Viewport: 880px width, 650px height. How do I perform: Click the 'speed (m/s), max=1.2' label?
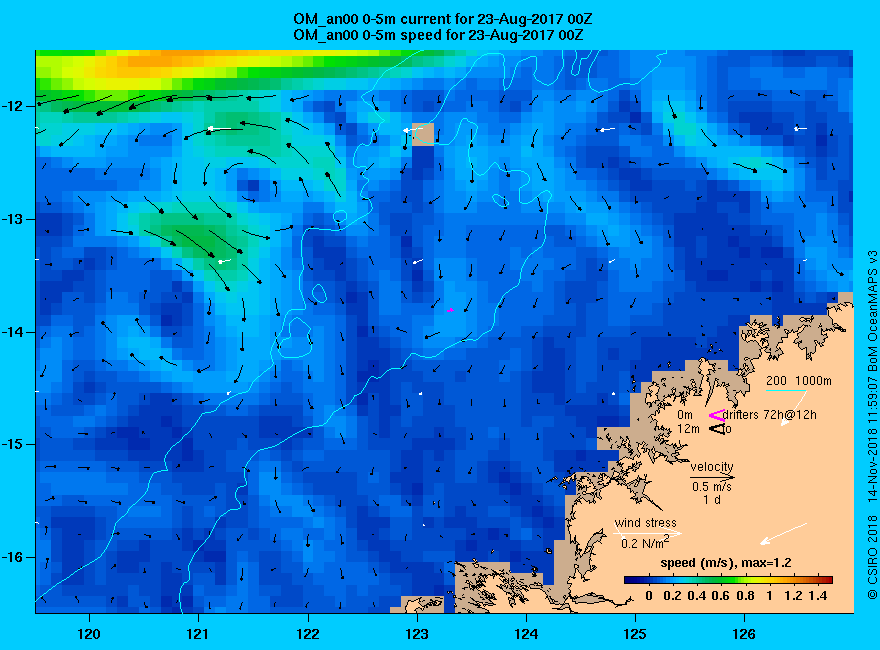726,563
